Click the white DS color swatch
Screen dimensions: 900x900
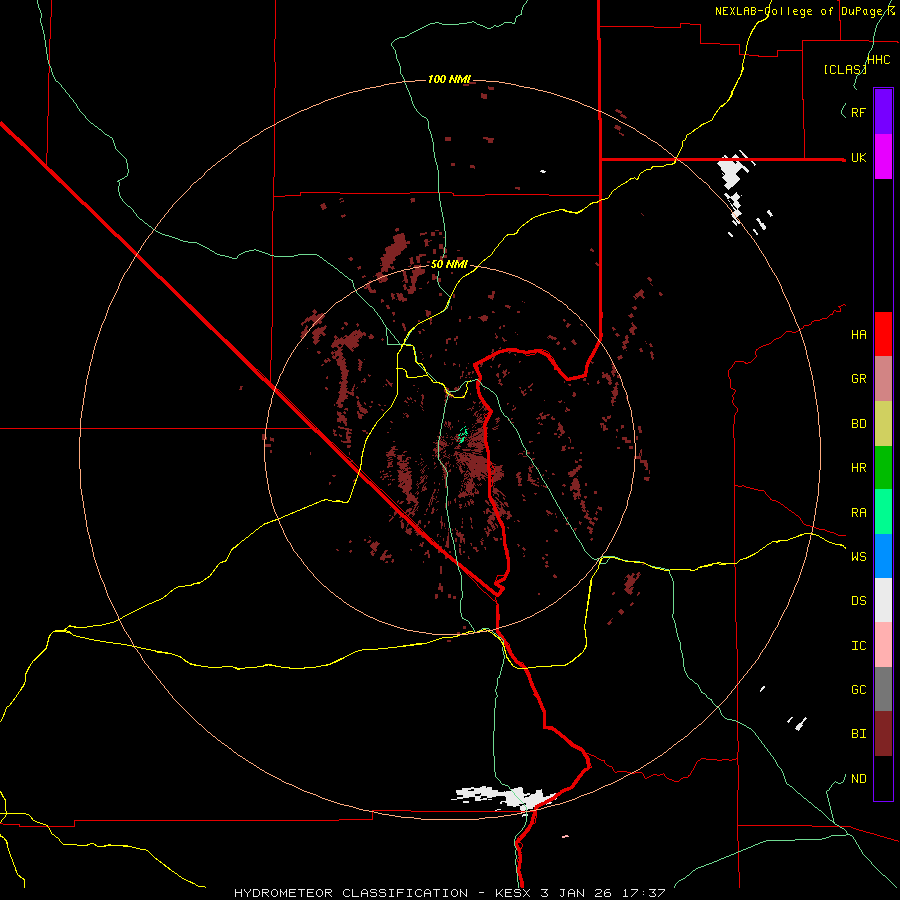click(x=883, y=600)
